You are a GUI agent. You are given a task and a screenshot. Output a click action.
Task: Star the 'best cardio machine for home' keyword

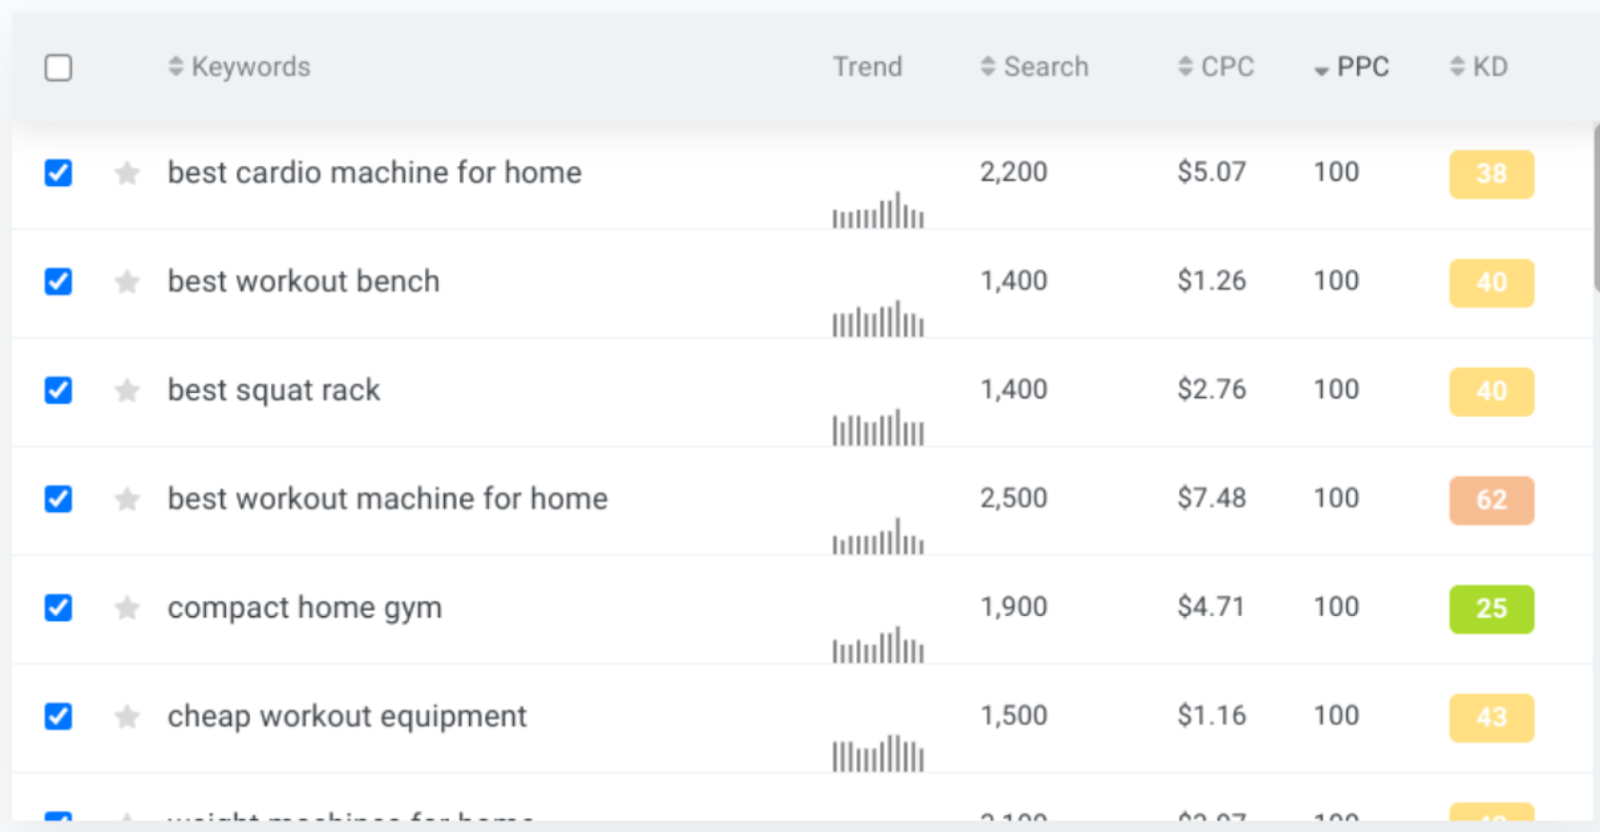coord(127,173)
